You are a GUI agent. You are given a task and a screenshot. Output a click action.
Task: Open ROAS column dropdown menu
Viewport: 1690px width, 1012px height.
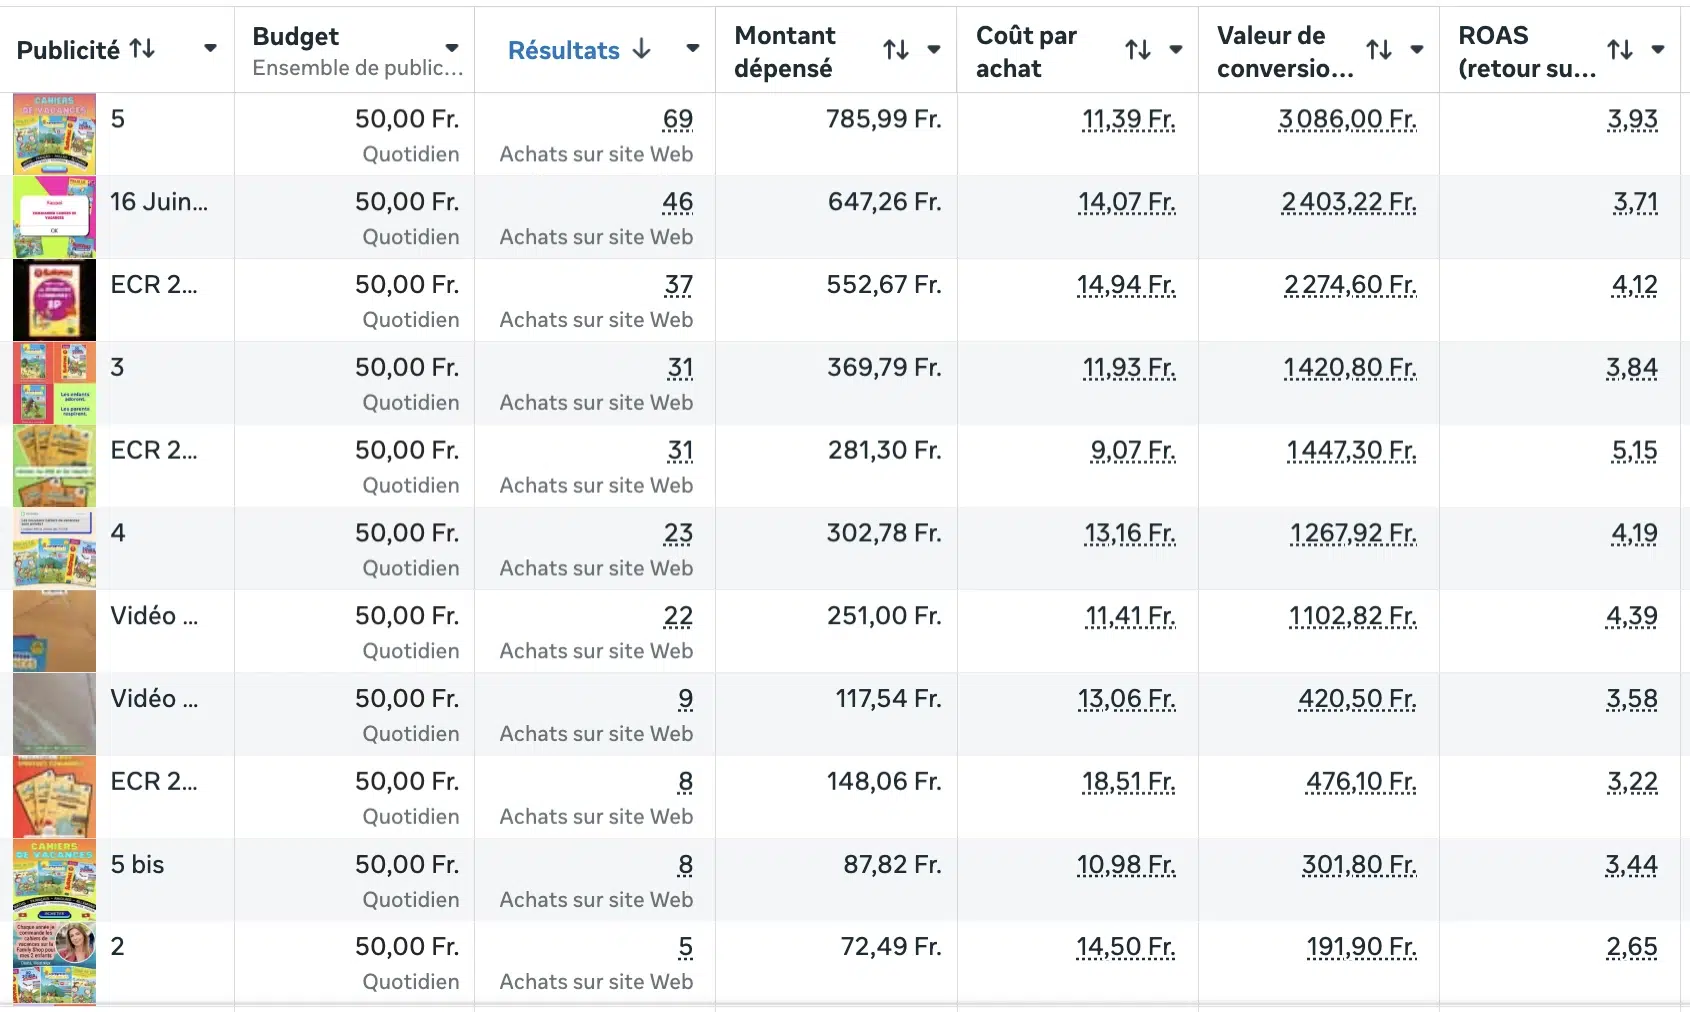[1658, 49]
